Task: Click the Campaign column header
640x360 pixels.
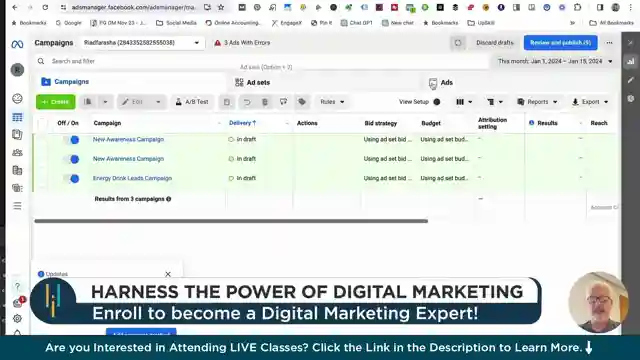Action: 107,123
